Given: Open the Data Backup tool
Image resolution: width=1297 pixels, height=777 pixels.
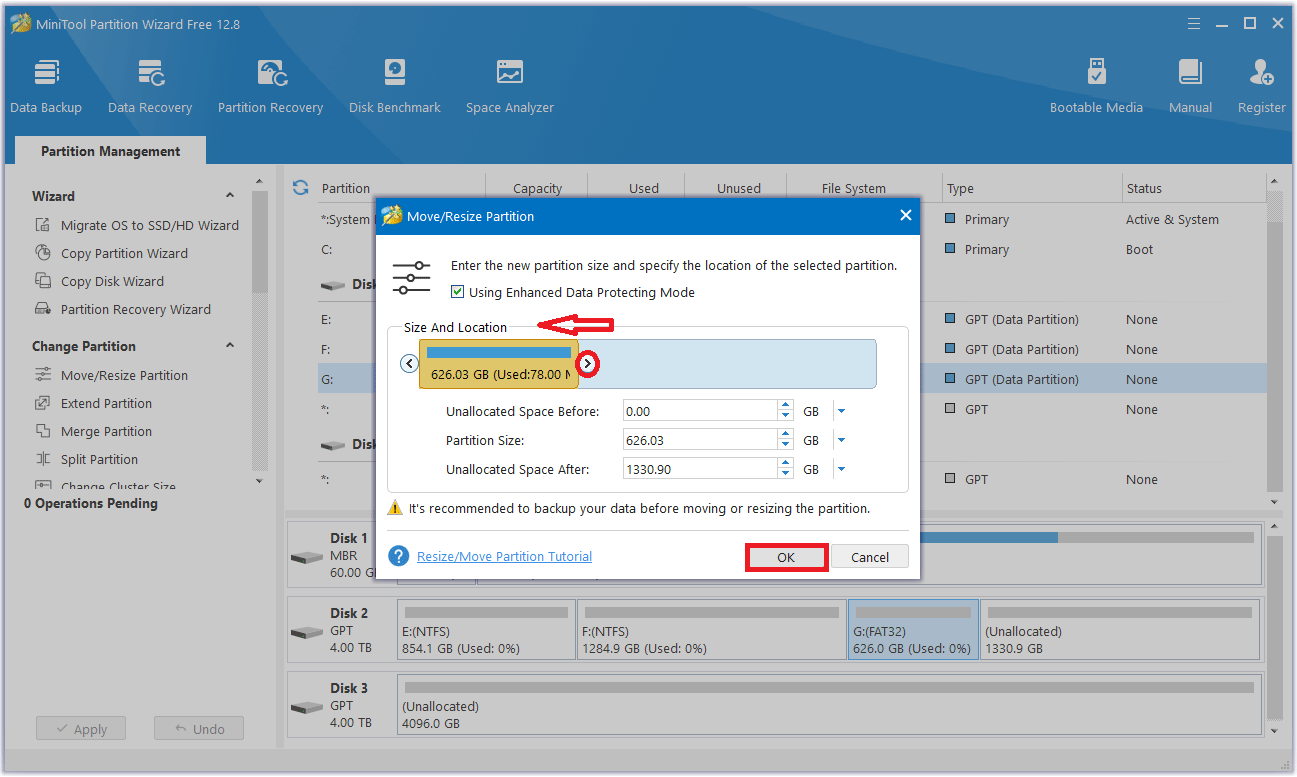Looking at the screenshot, I should [46, 86].
